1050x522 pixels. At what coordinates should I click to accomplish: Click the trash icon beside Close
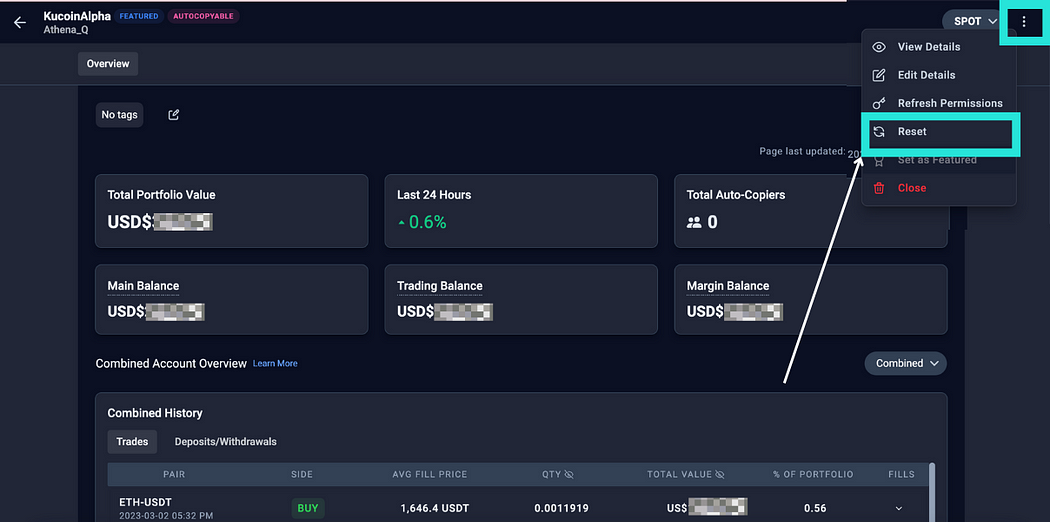point(879,188)
